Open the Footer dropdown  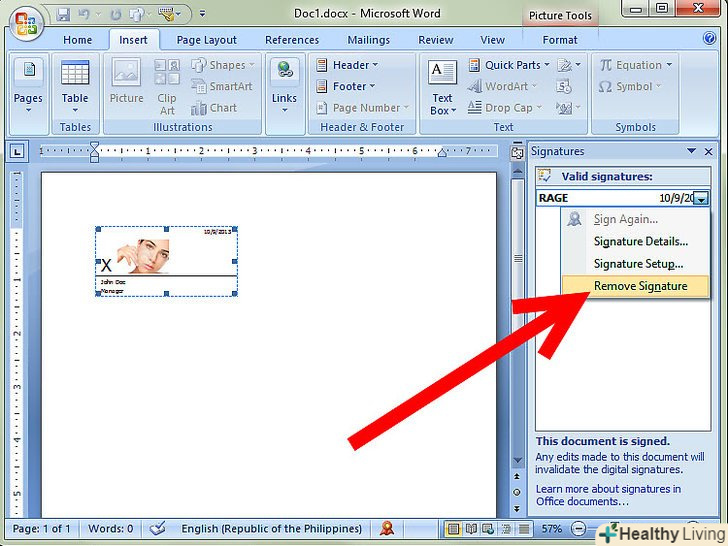pyautogui.click(x=345, y=86)
